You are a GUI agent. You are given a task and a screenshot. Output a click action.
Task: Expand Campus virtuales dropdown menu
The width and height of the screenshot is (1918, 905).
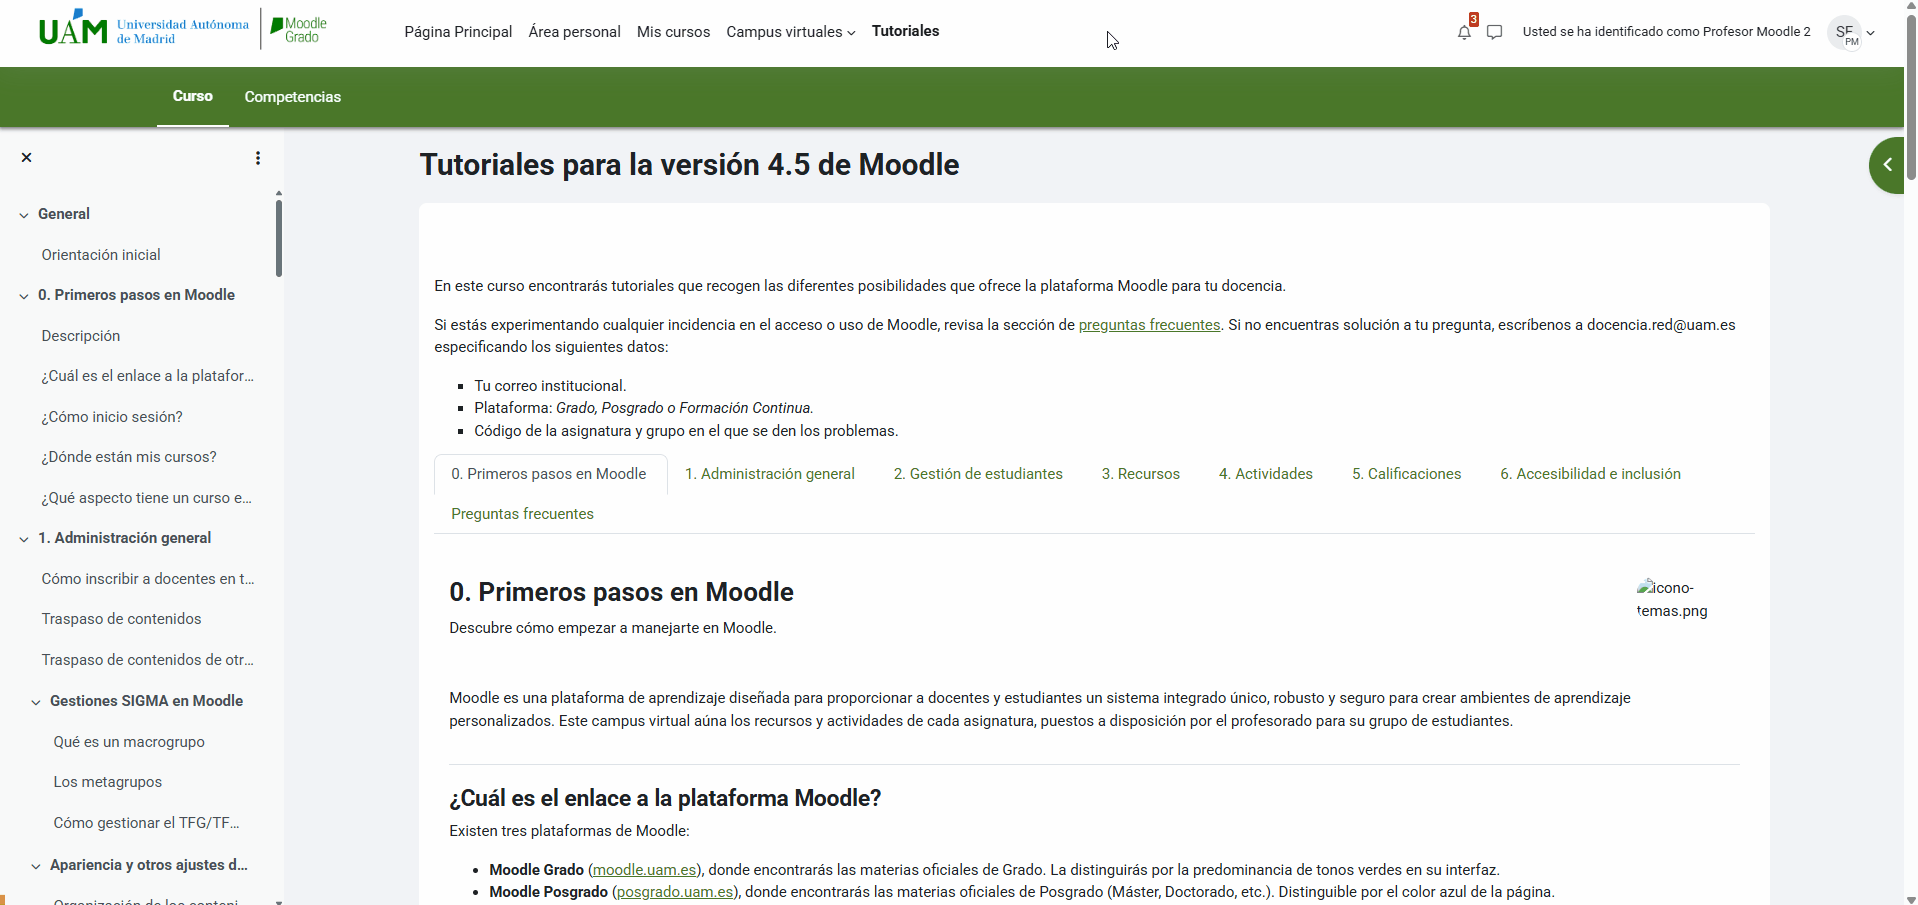(791, 32)
